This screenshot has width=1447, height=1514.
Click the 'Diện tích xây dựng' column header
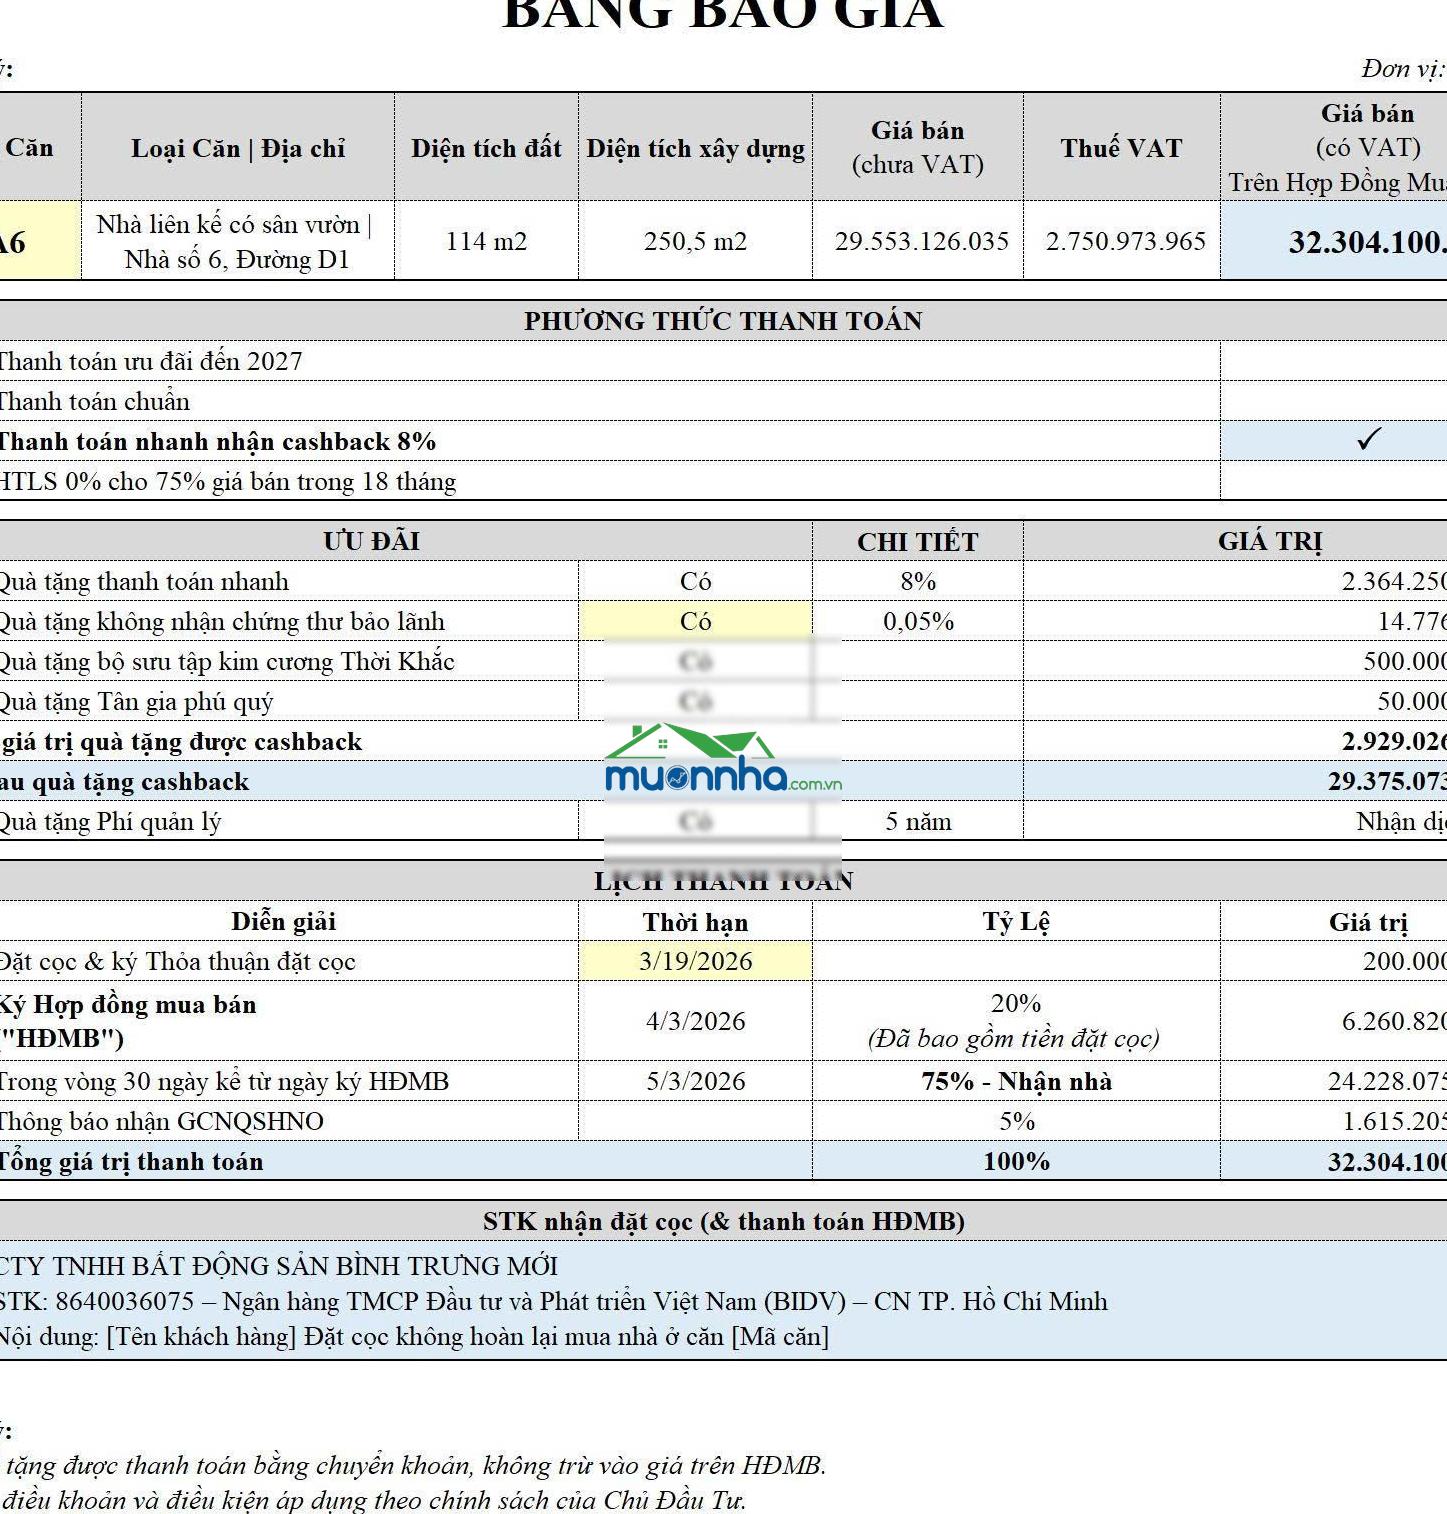click(695, 148)
